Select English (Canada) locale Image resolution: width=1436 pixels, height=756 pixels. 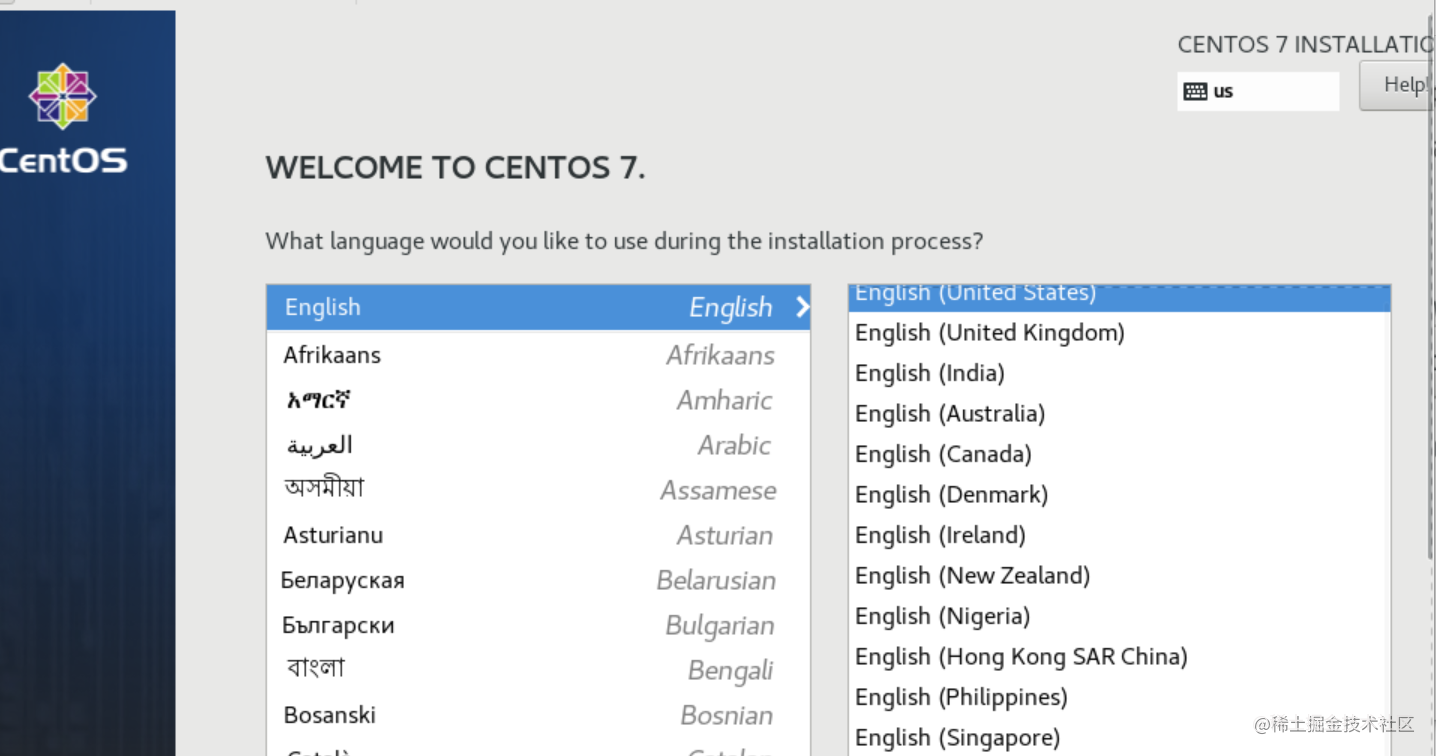(x=1120, y=454)
